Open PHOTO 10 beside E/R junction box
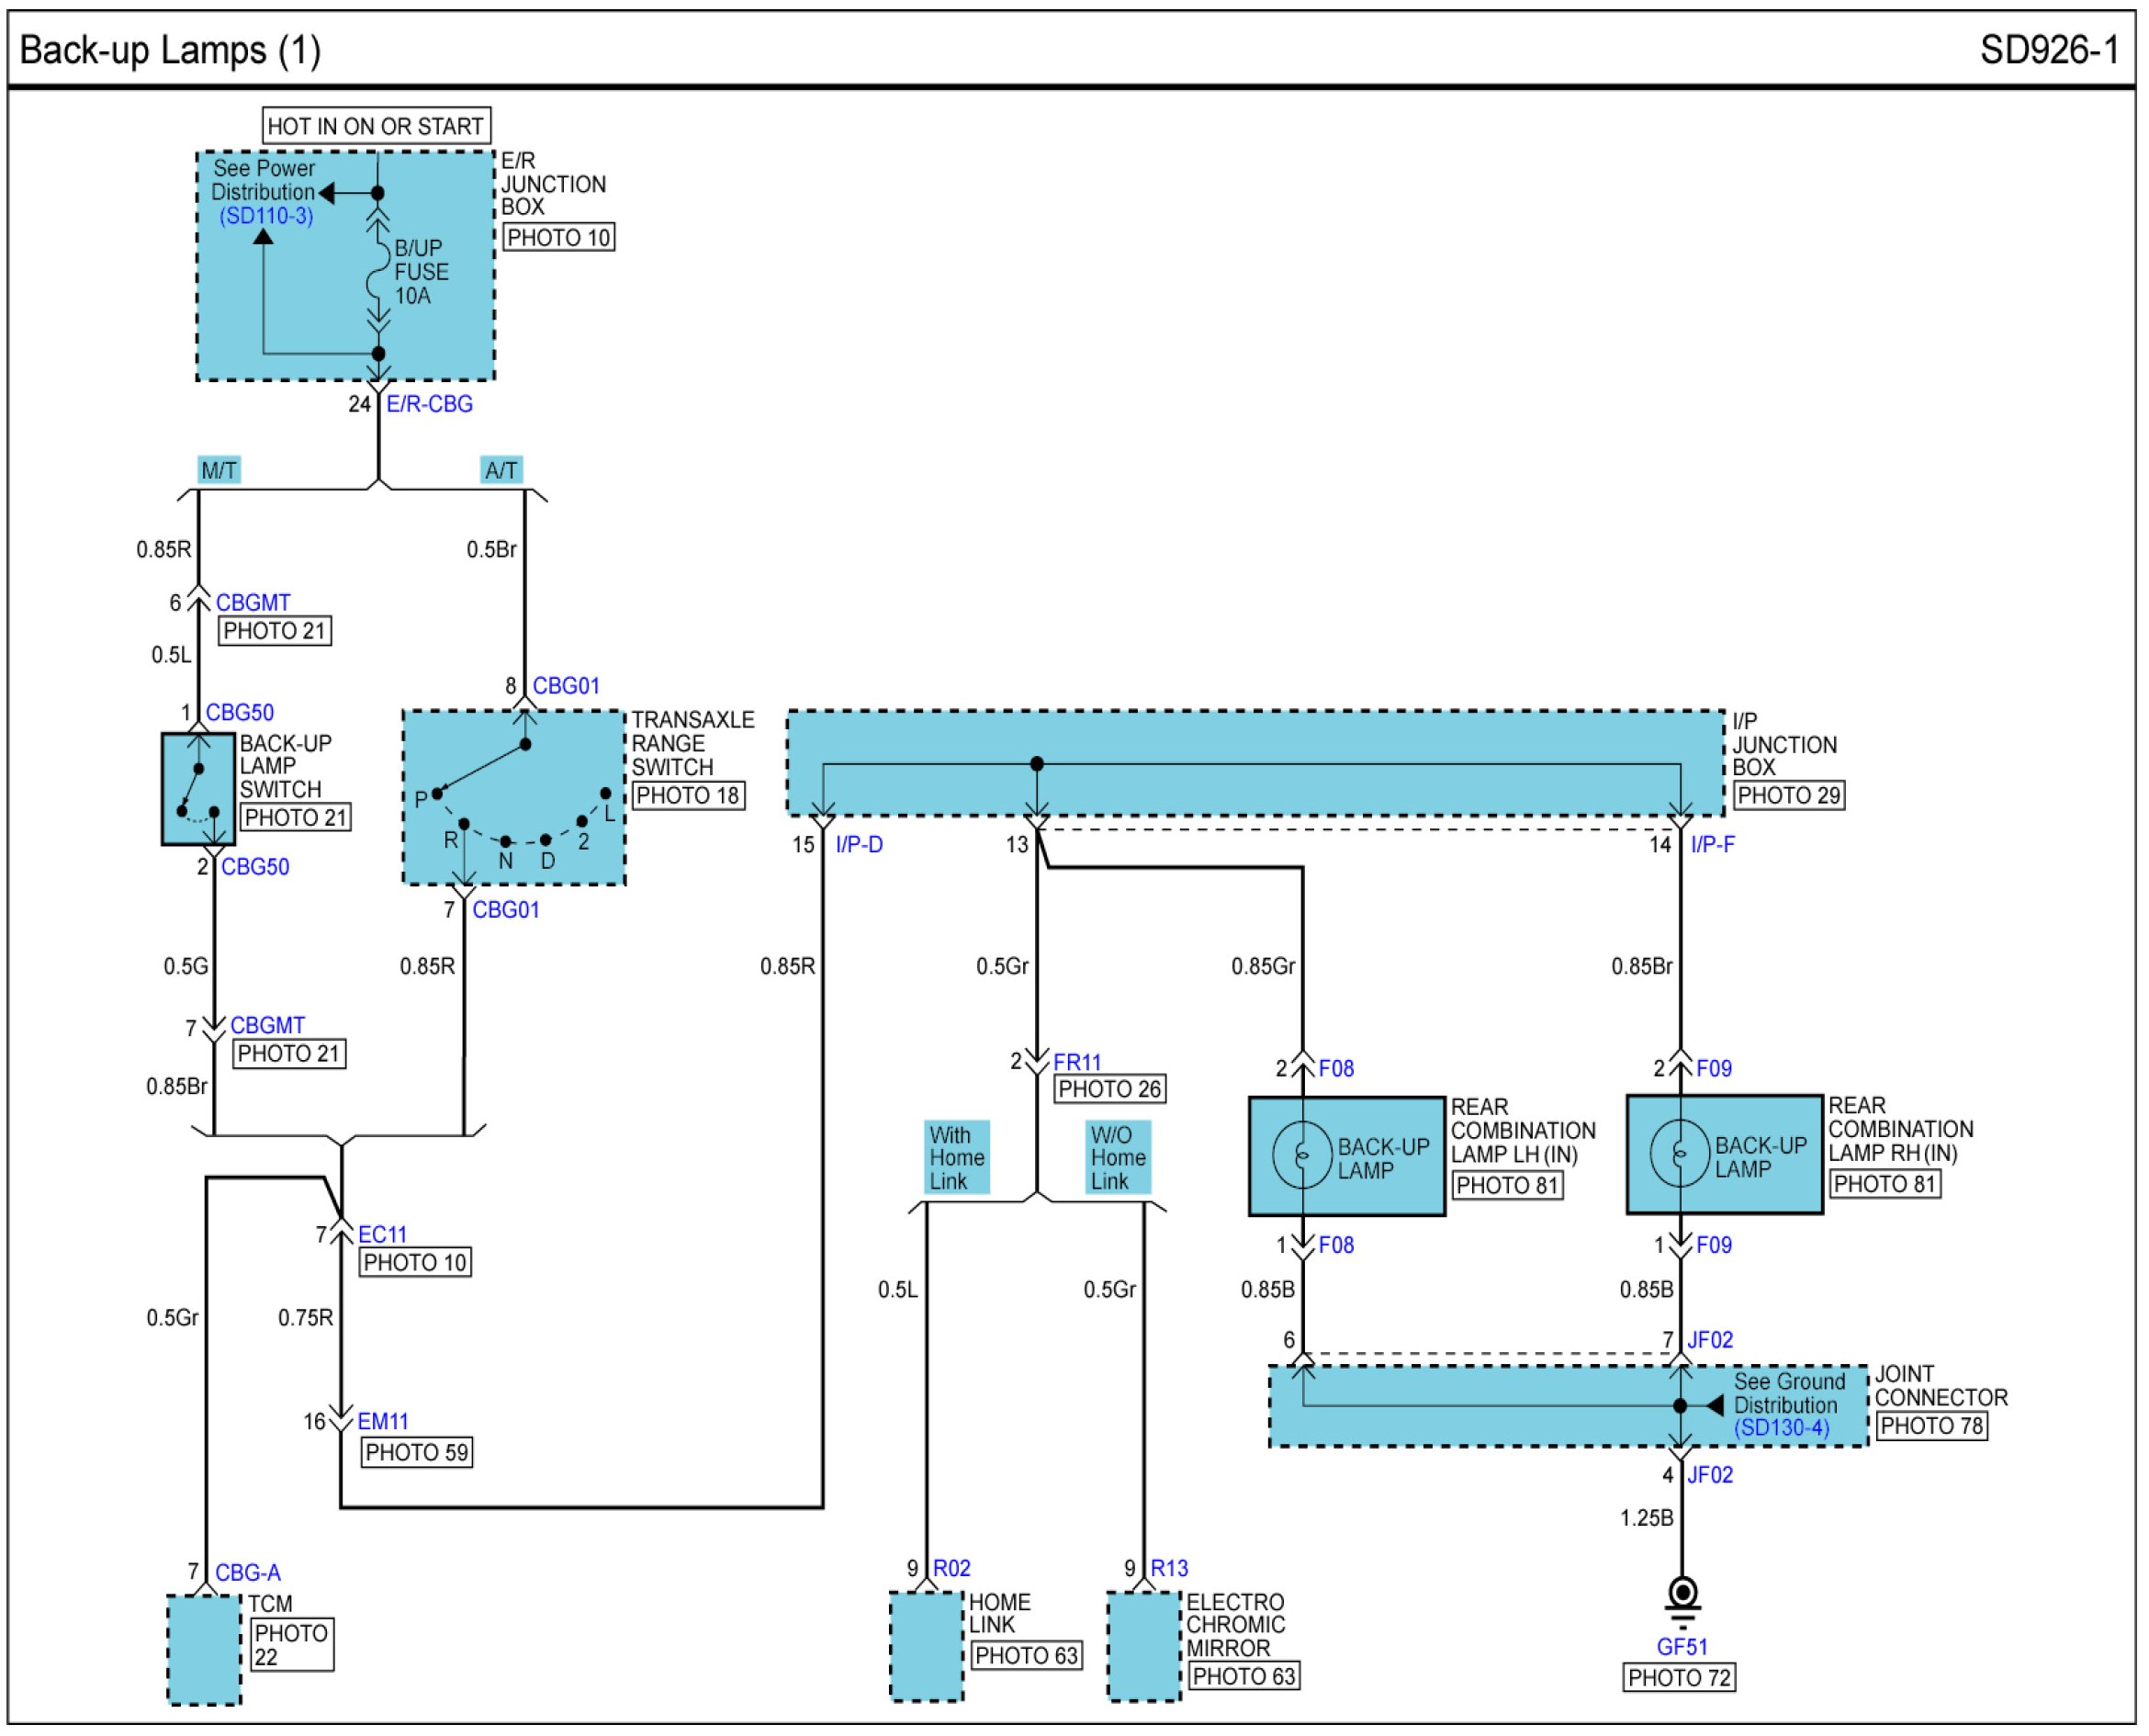2149x1736 pixels. (x=558, y=238)
